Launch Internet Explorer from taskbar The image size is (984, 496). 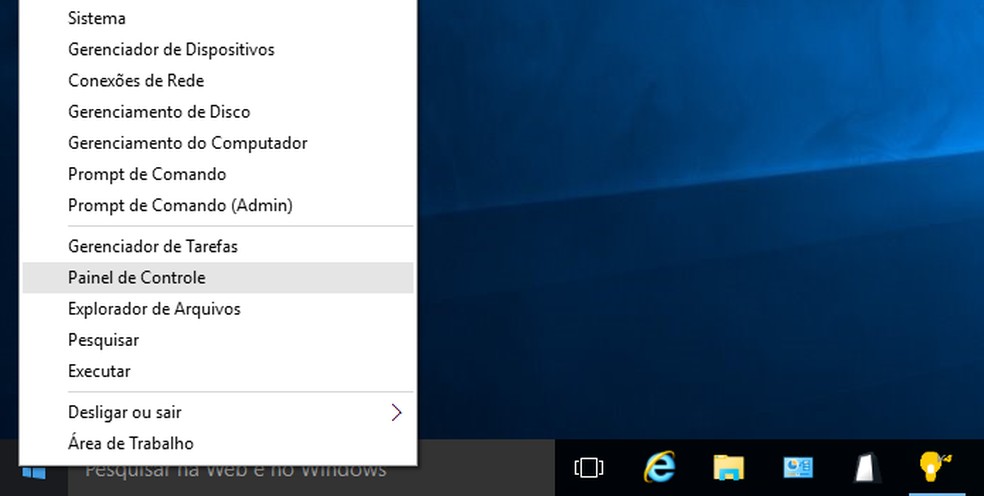click(x=659, y=467)
